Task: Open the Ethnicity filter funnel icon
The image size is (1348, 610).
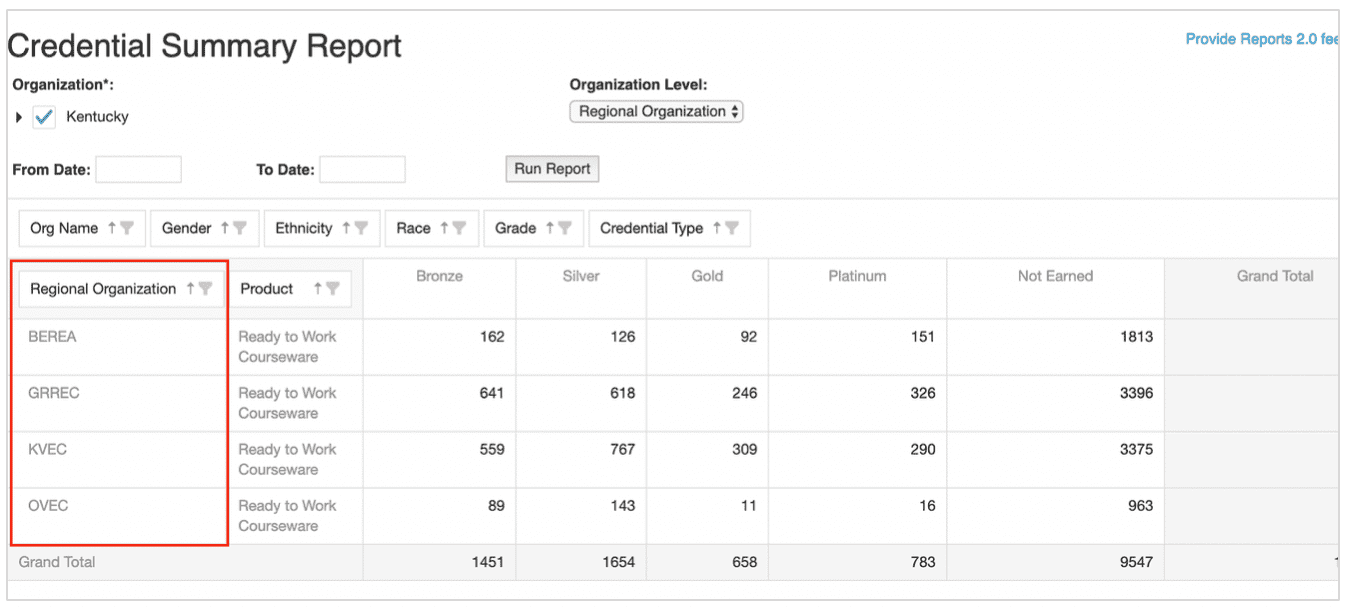Action: [x=361, y=229]
